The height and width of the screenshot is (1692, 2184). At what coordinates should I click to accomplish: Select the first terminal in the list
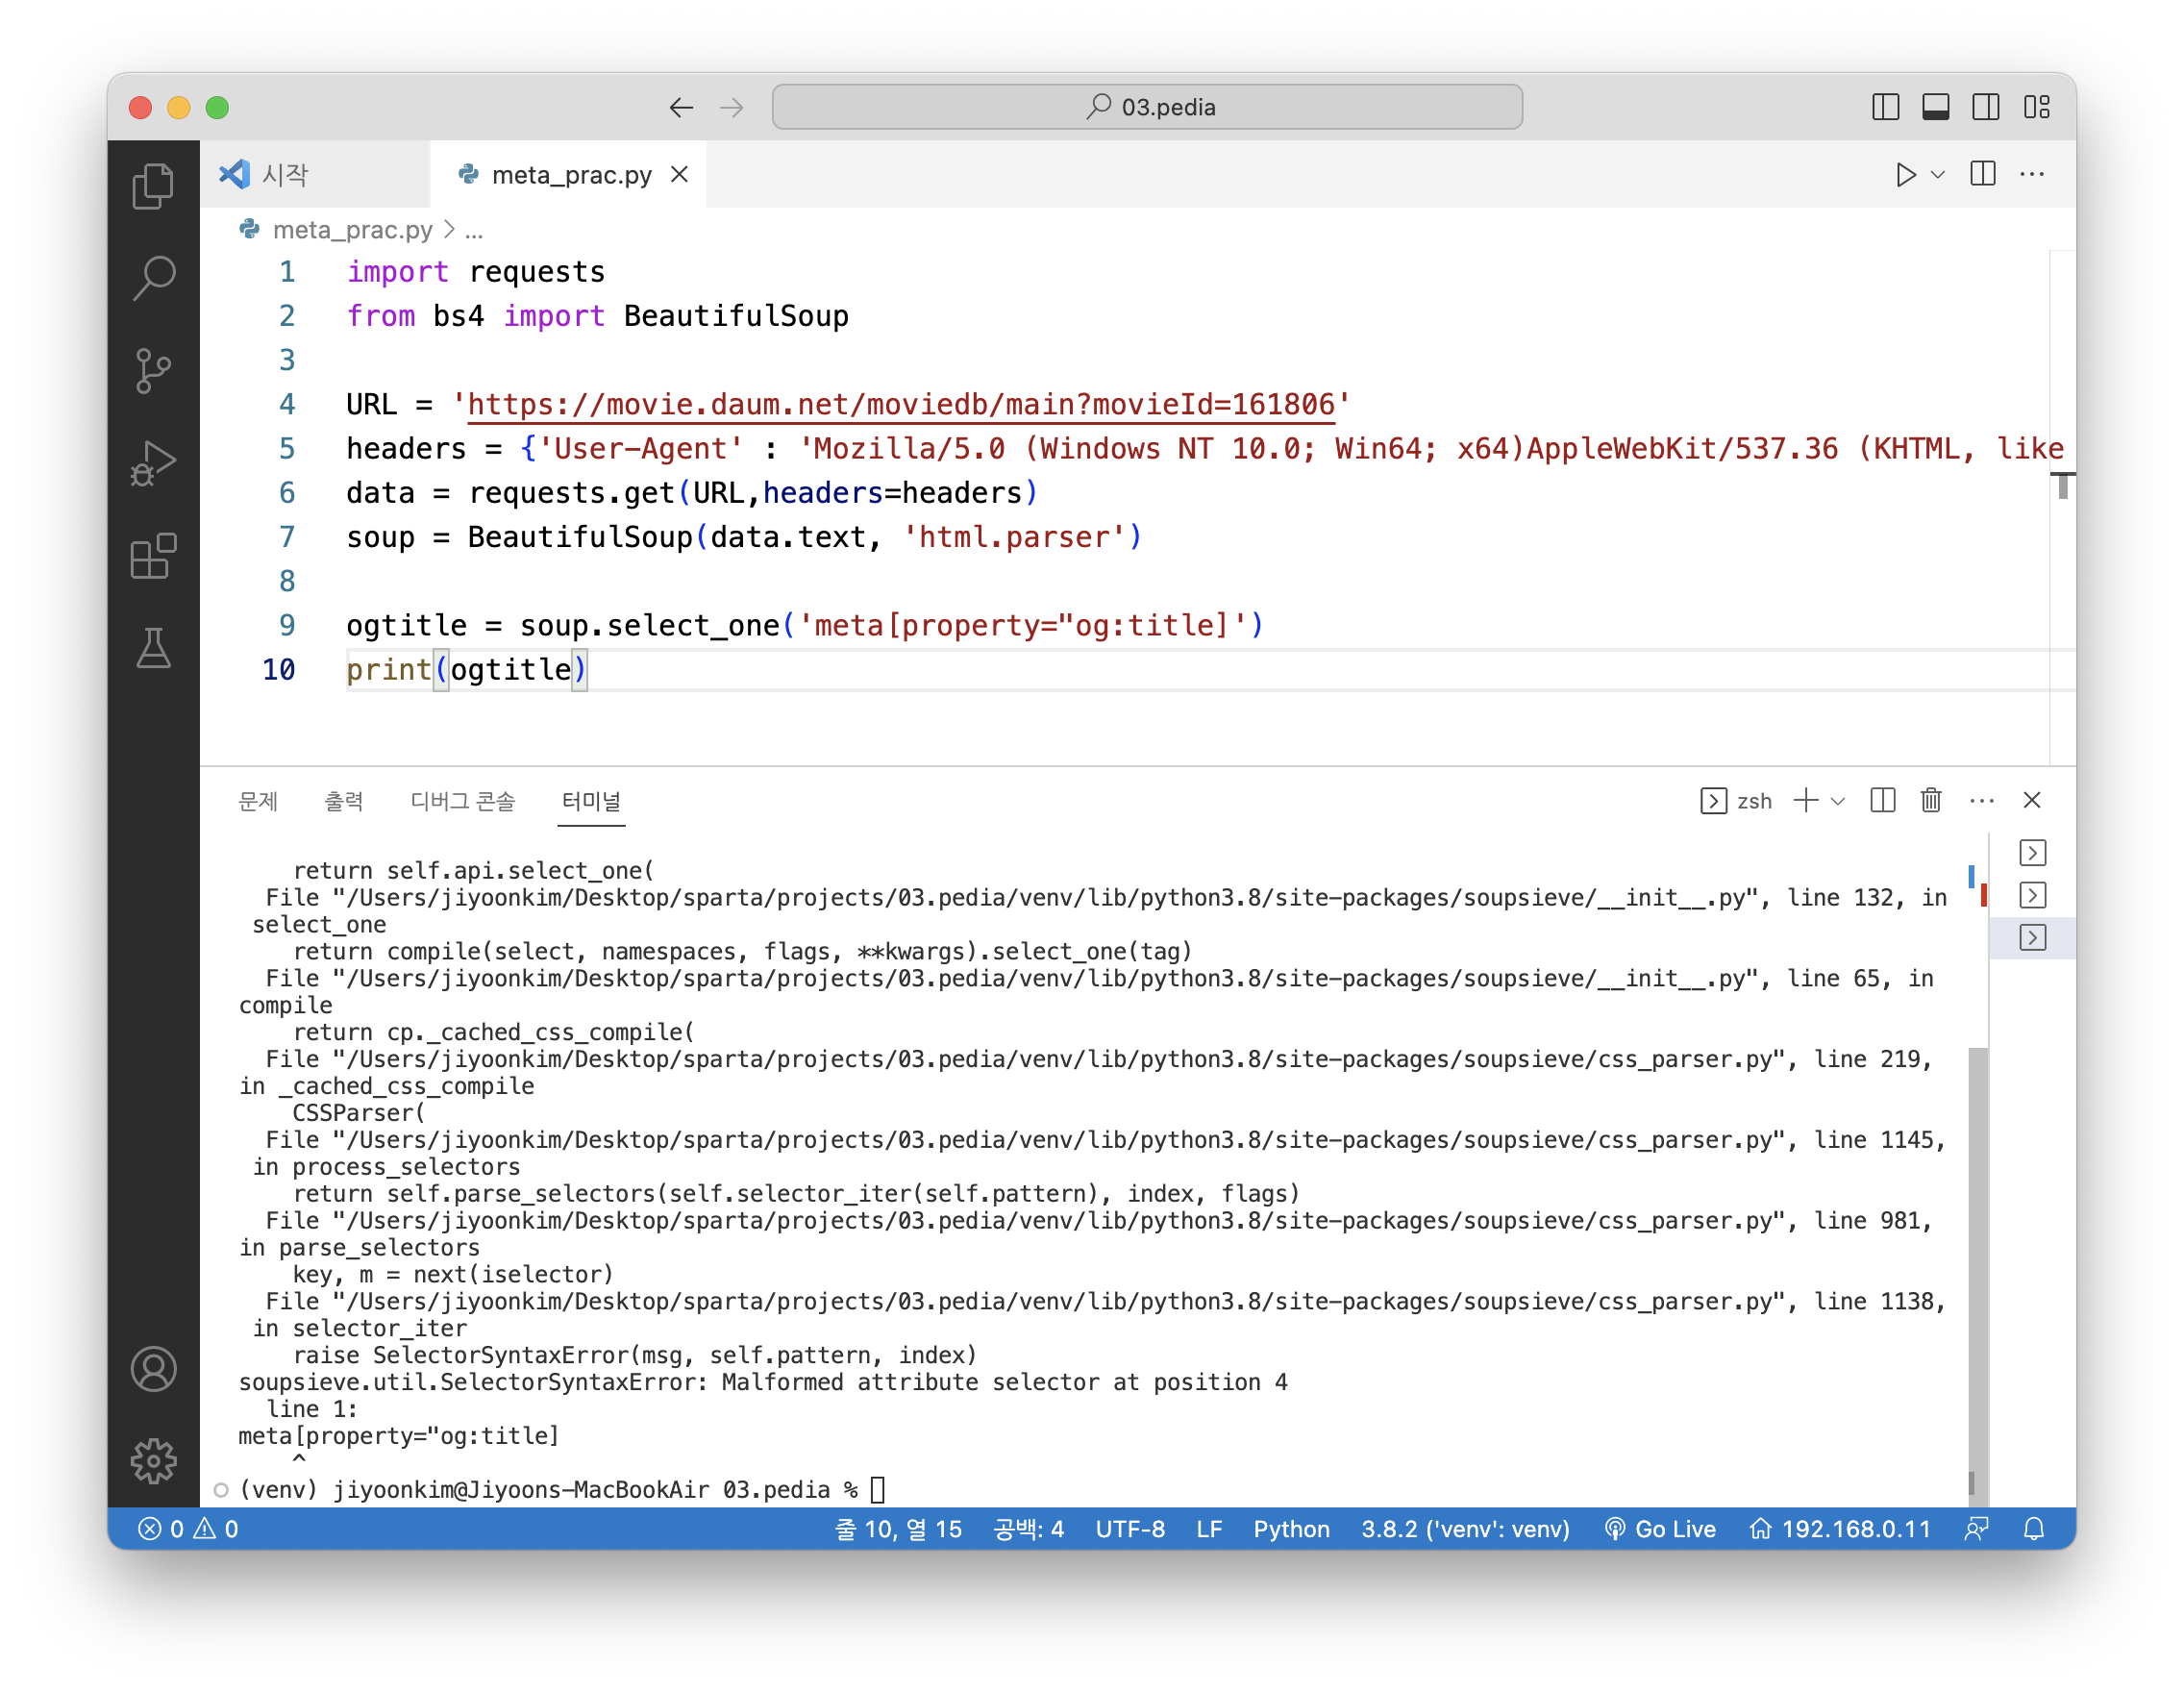pos(2033,853)
